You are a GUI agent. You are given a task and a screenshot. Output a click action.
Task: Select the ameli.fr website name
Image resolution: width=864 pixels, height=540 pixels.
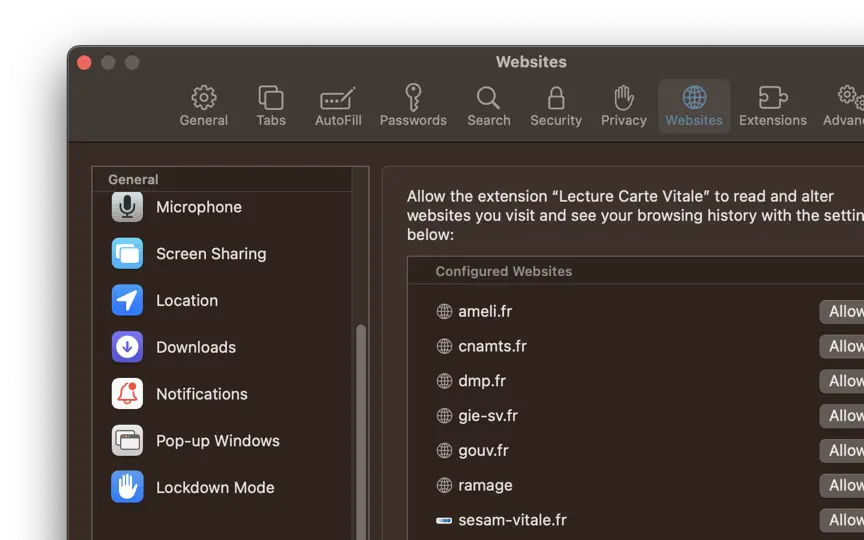pyautogui.click(x=485, y=311)
